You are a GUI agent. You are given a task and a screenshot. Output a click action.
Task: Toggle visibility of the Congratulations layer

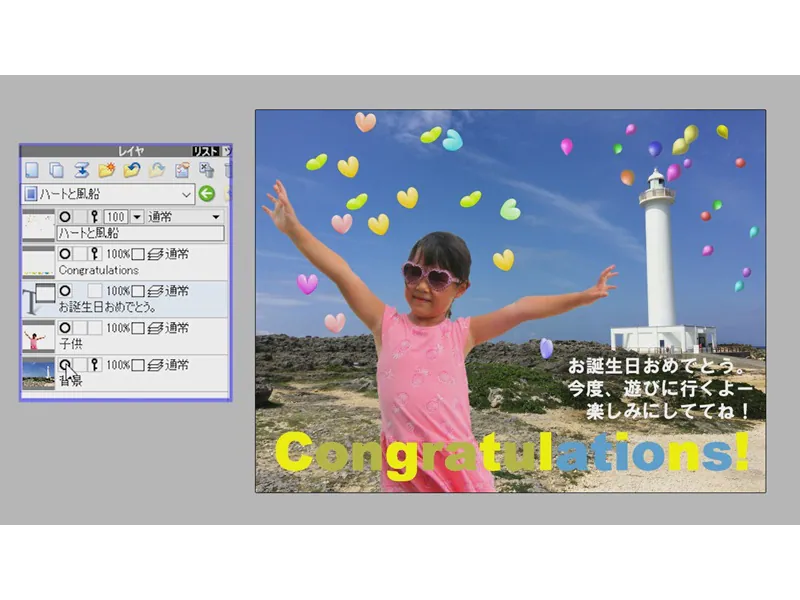[x=65, y=254]
